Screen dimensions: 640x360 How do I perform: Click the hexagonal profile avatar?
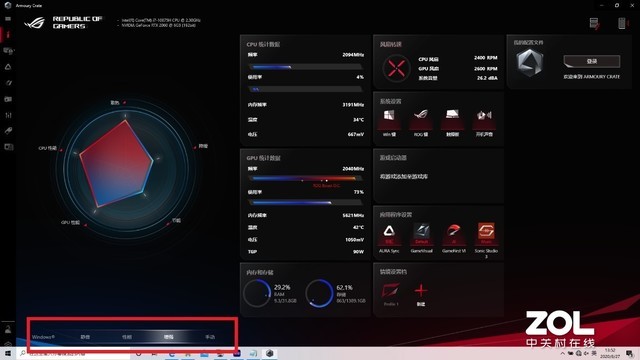tap(530, 62)
